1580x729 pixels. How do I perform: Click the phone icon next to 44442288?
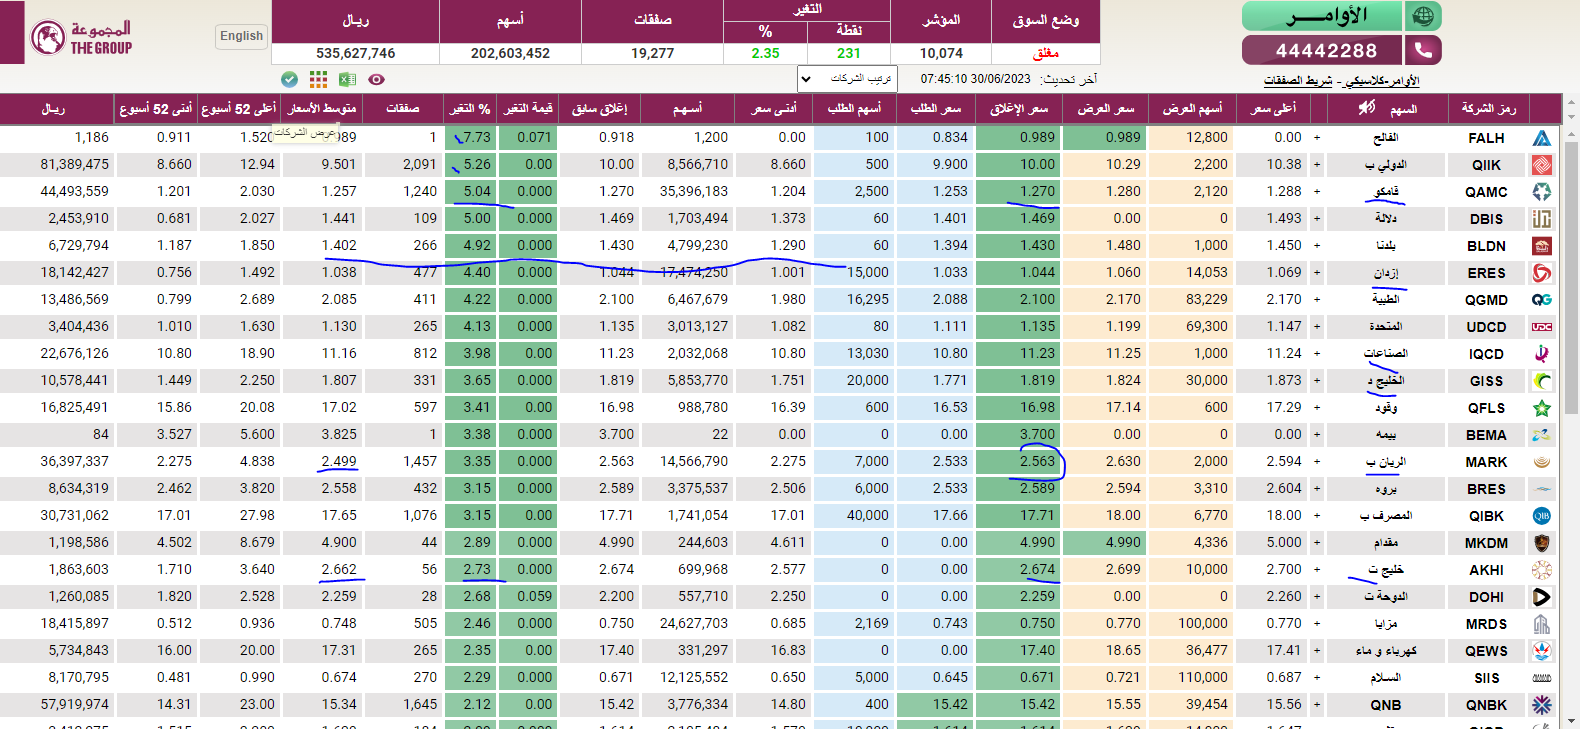[1423, 50]
